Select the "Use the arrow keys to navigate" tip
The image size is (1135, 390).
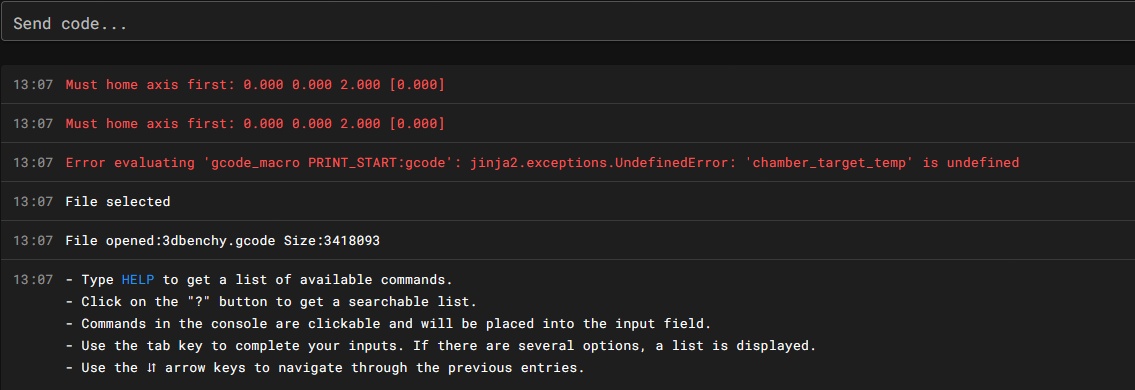click(x=324, y=368)
